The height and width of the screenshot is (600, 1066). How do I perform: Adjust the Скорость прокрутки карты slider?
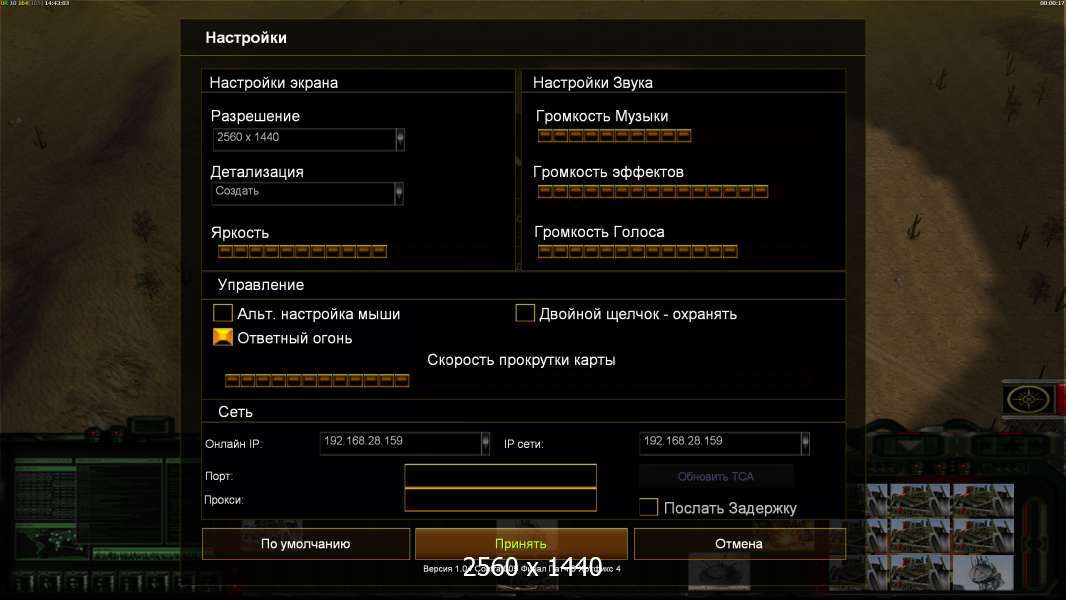coord(317,380)
